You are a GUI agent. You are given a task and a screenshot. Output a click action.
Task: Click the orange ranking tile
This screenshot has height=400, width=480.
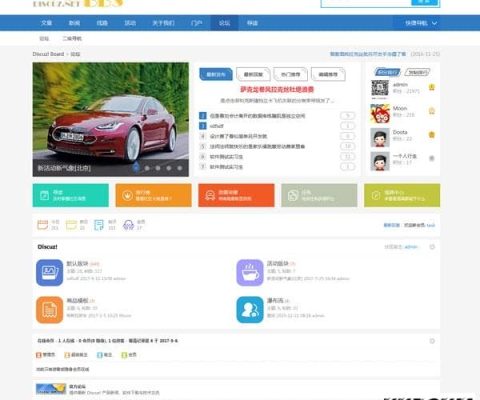pyautogui.click(x=153, y=195)
